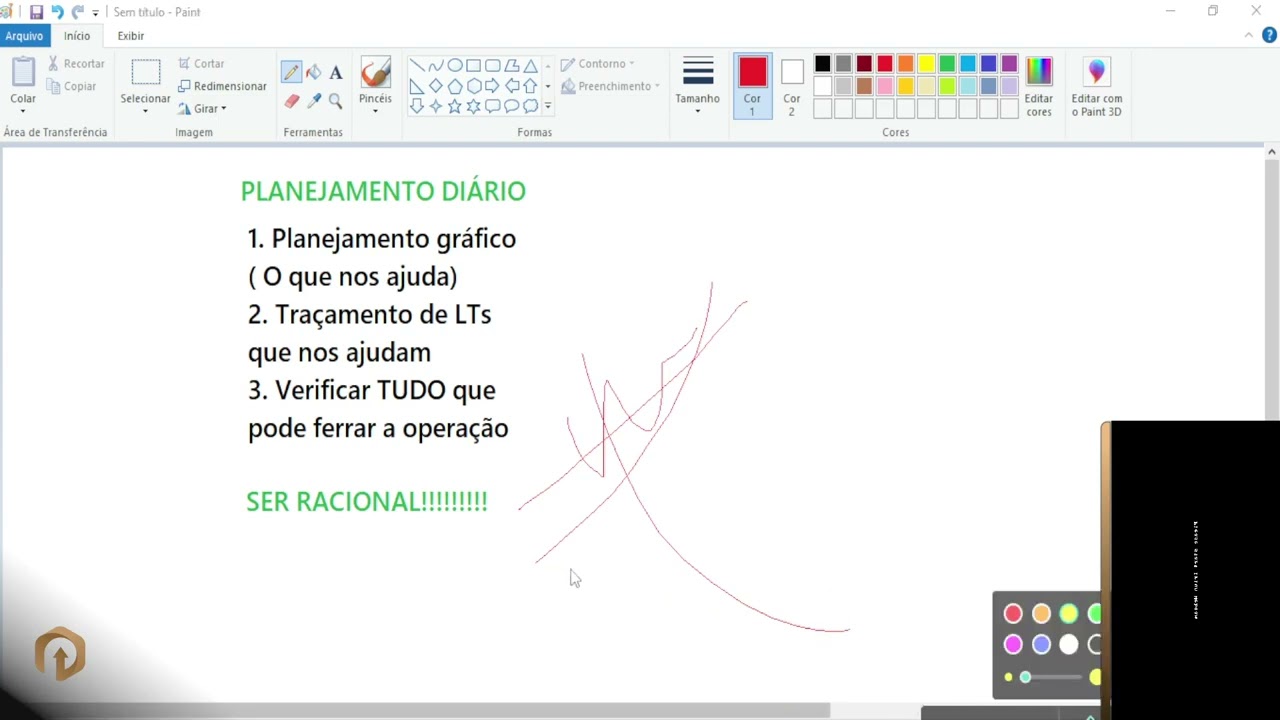Viewport: 1280px width, 720px height.
Task: Click the vertical scrollbar up arrow
Action: (1272, 152)
